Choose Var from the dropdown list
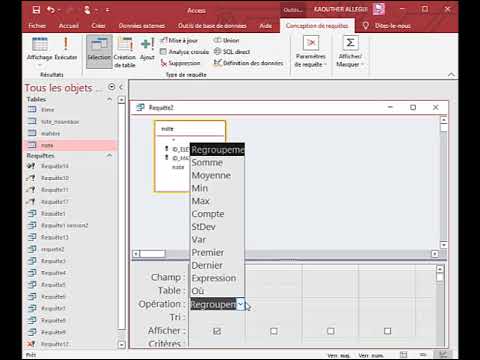The width and height of the screenshot is (480, 360). pyautogui.click(x=217, y=240)
